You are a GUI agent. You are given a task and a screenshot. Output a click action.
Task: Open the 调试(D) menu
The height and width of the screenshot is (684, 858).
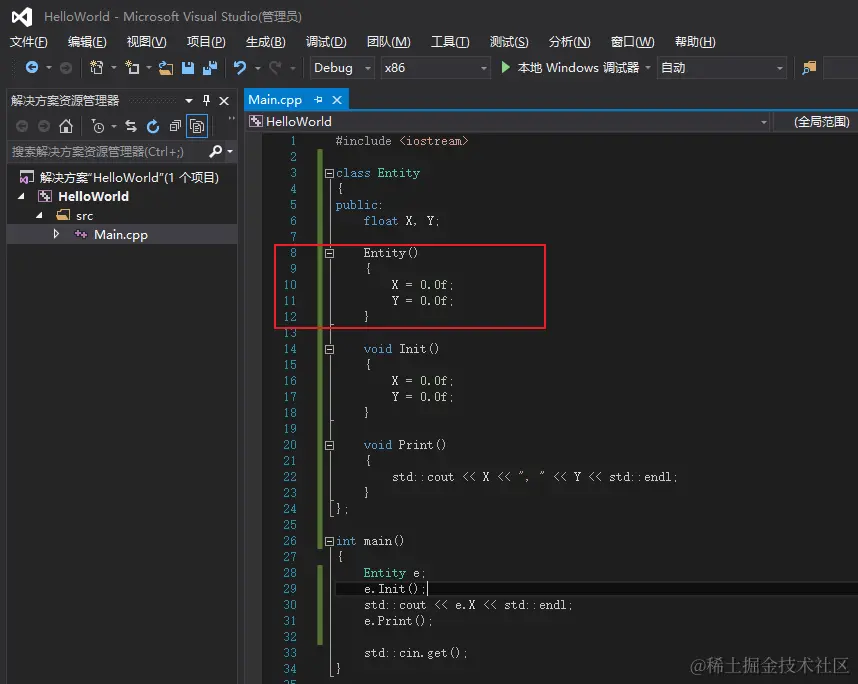(326, 42)
